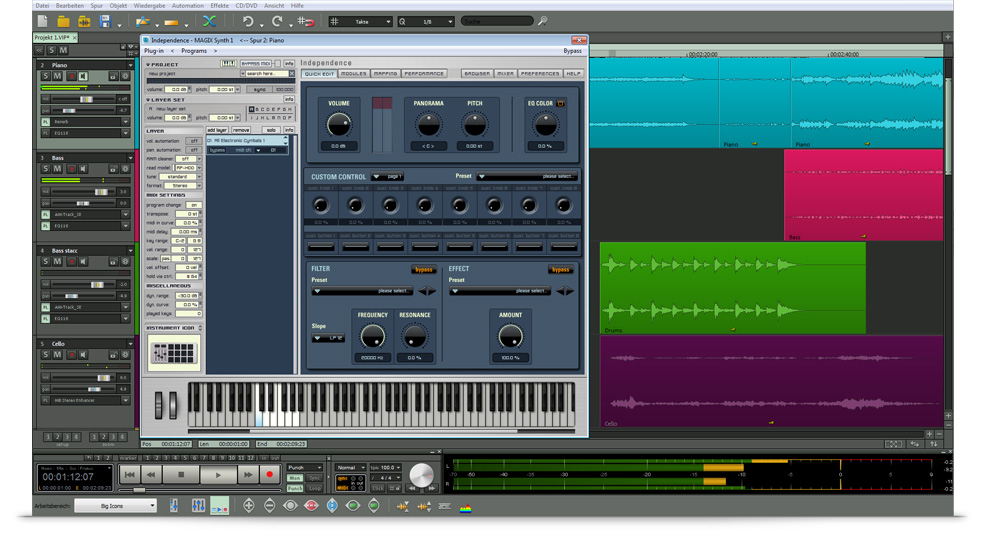Open a project with the yellow folder icon
982x535 pixels.
click(x=63, y=21)
